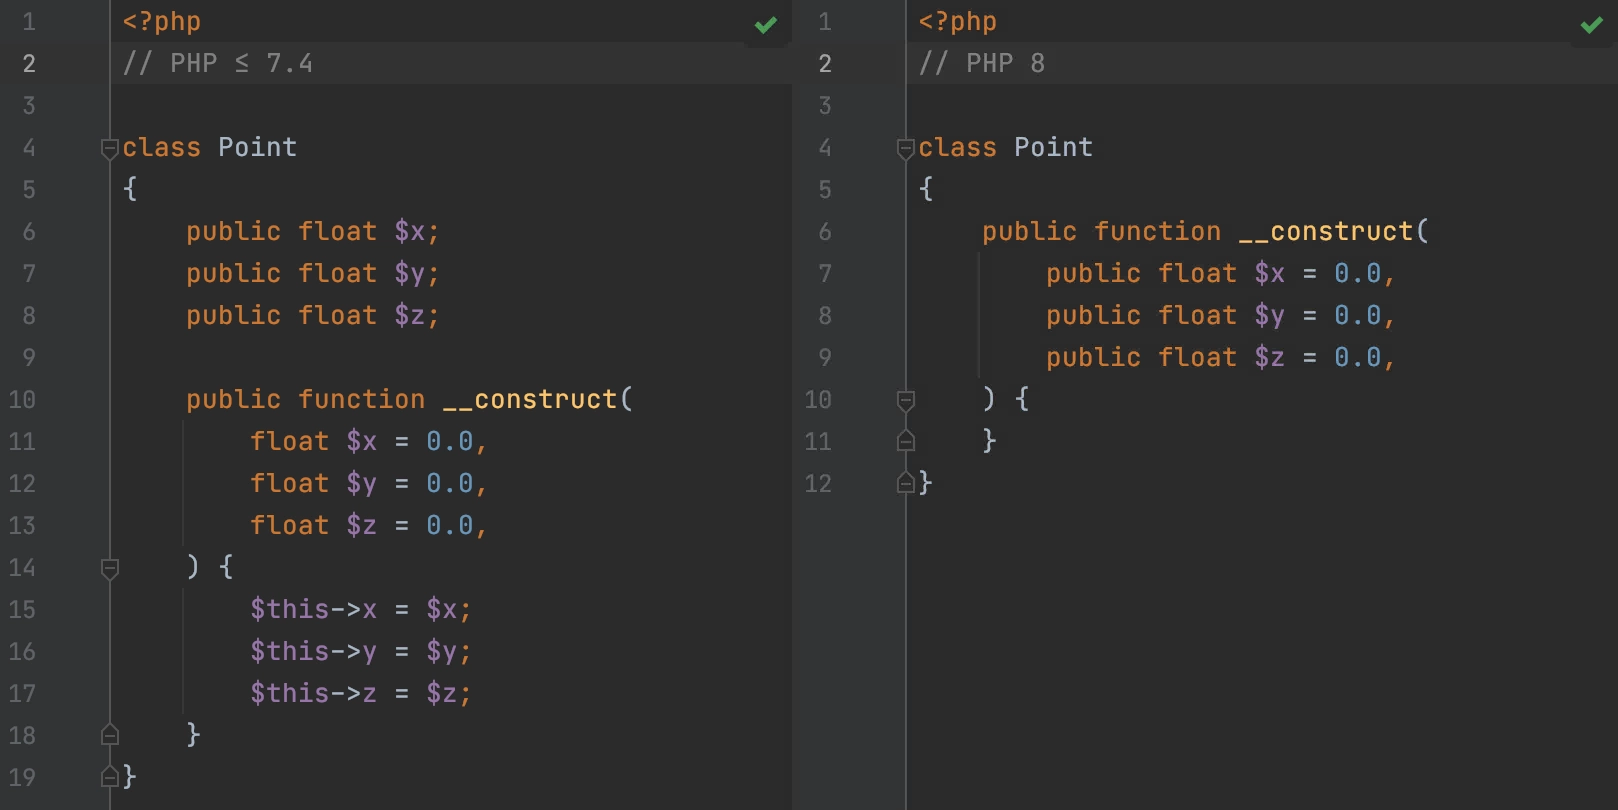Click 'float $y = 0.0,' parameter on left line 12
1618x810 pixels.
[369, 484]
